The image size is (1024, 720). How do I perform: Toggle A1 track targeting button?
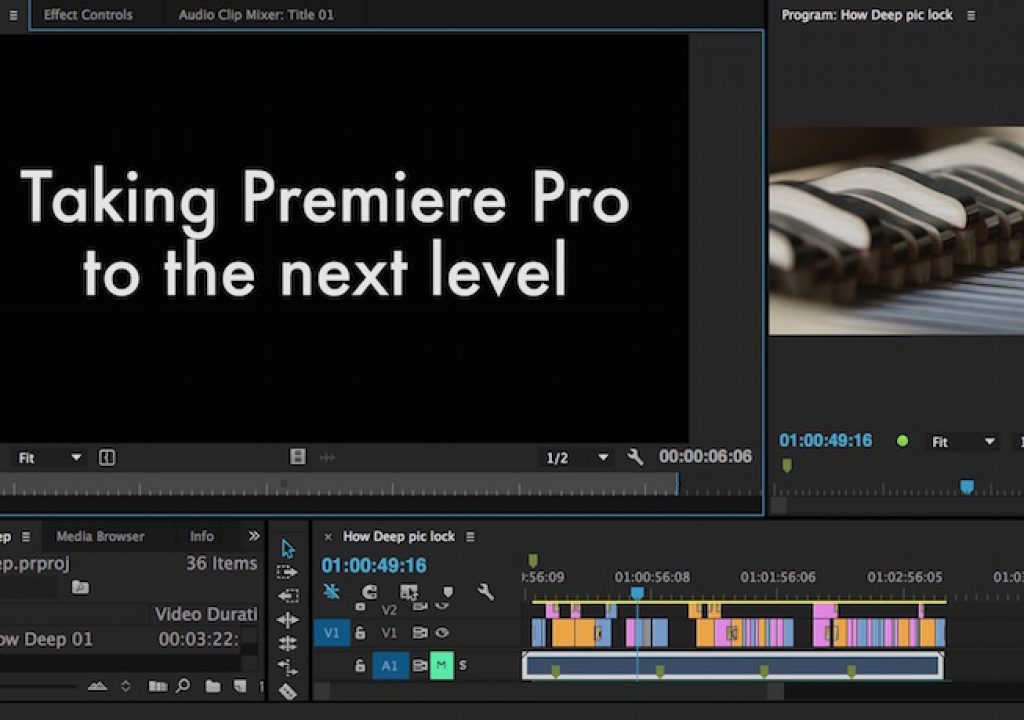point(389,666)
